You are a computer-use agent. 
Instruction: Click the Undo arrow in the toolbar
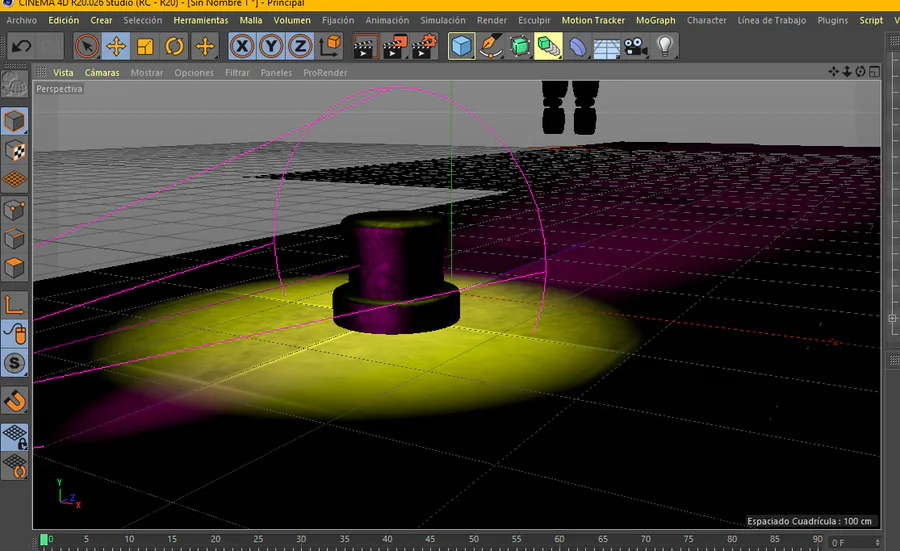click(22, 46)
